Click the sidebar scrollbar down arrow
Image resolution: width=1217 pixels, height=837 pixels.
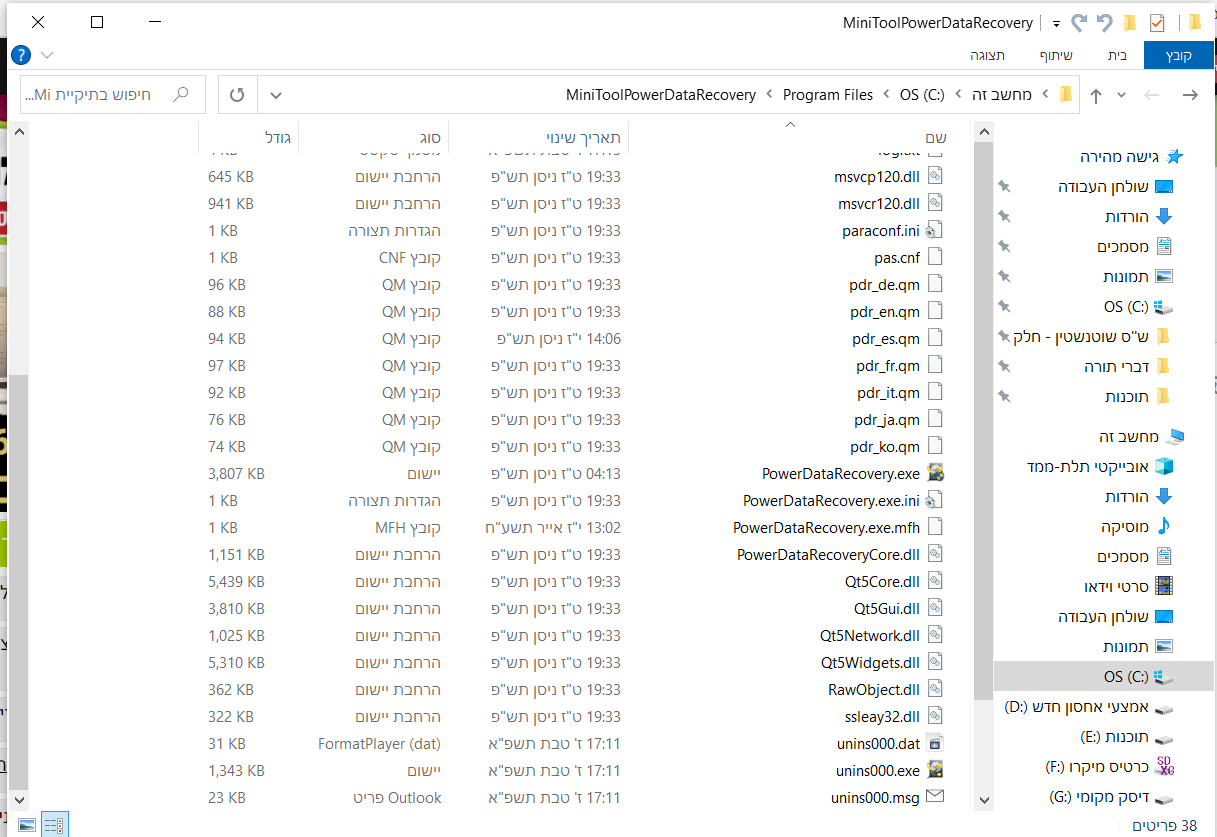point(983,799)
